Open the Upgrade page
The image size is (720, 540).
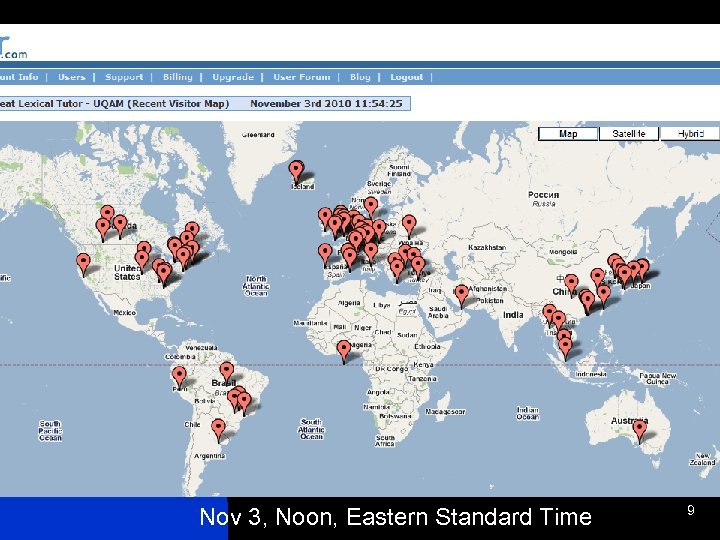(233, 77)
